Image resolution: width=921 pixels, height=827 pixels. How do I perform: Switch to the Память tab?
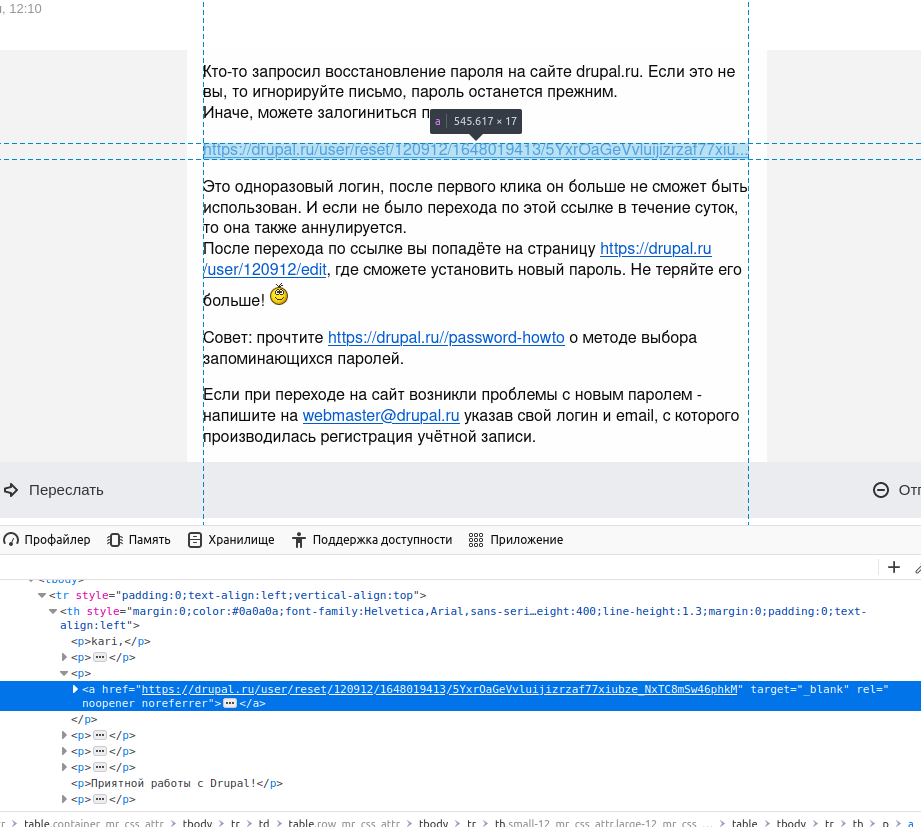(x=139, y=540)
